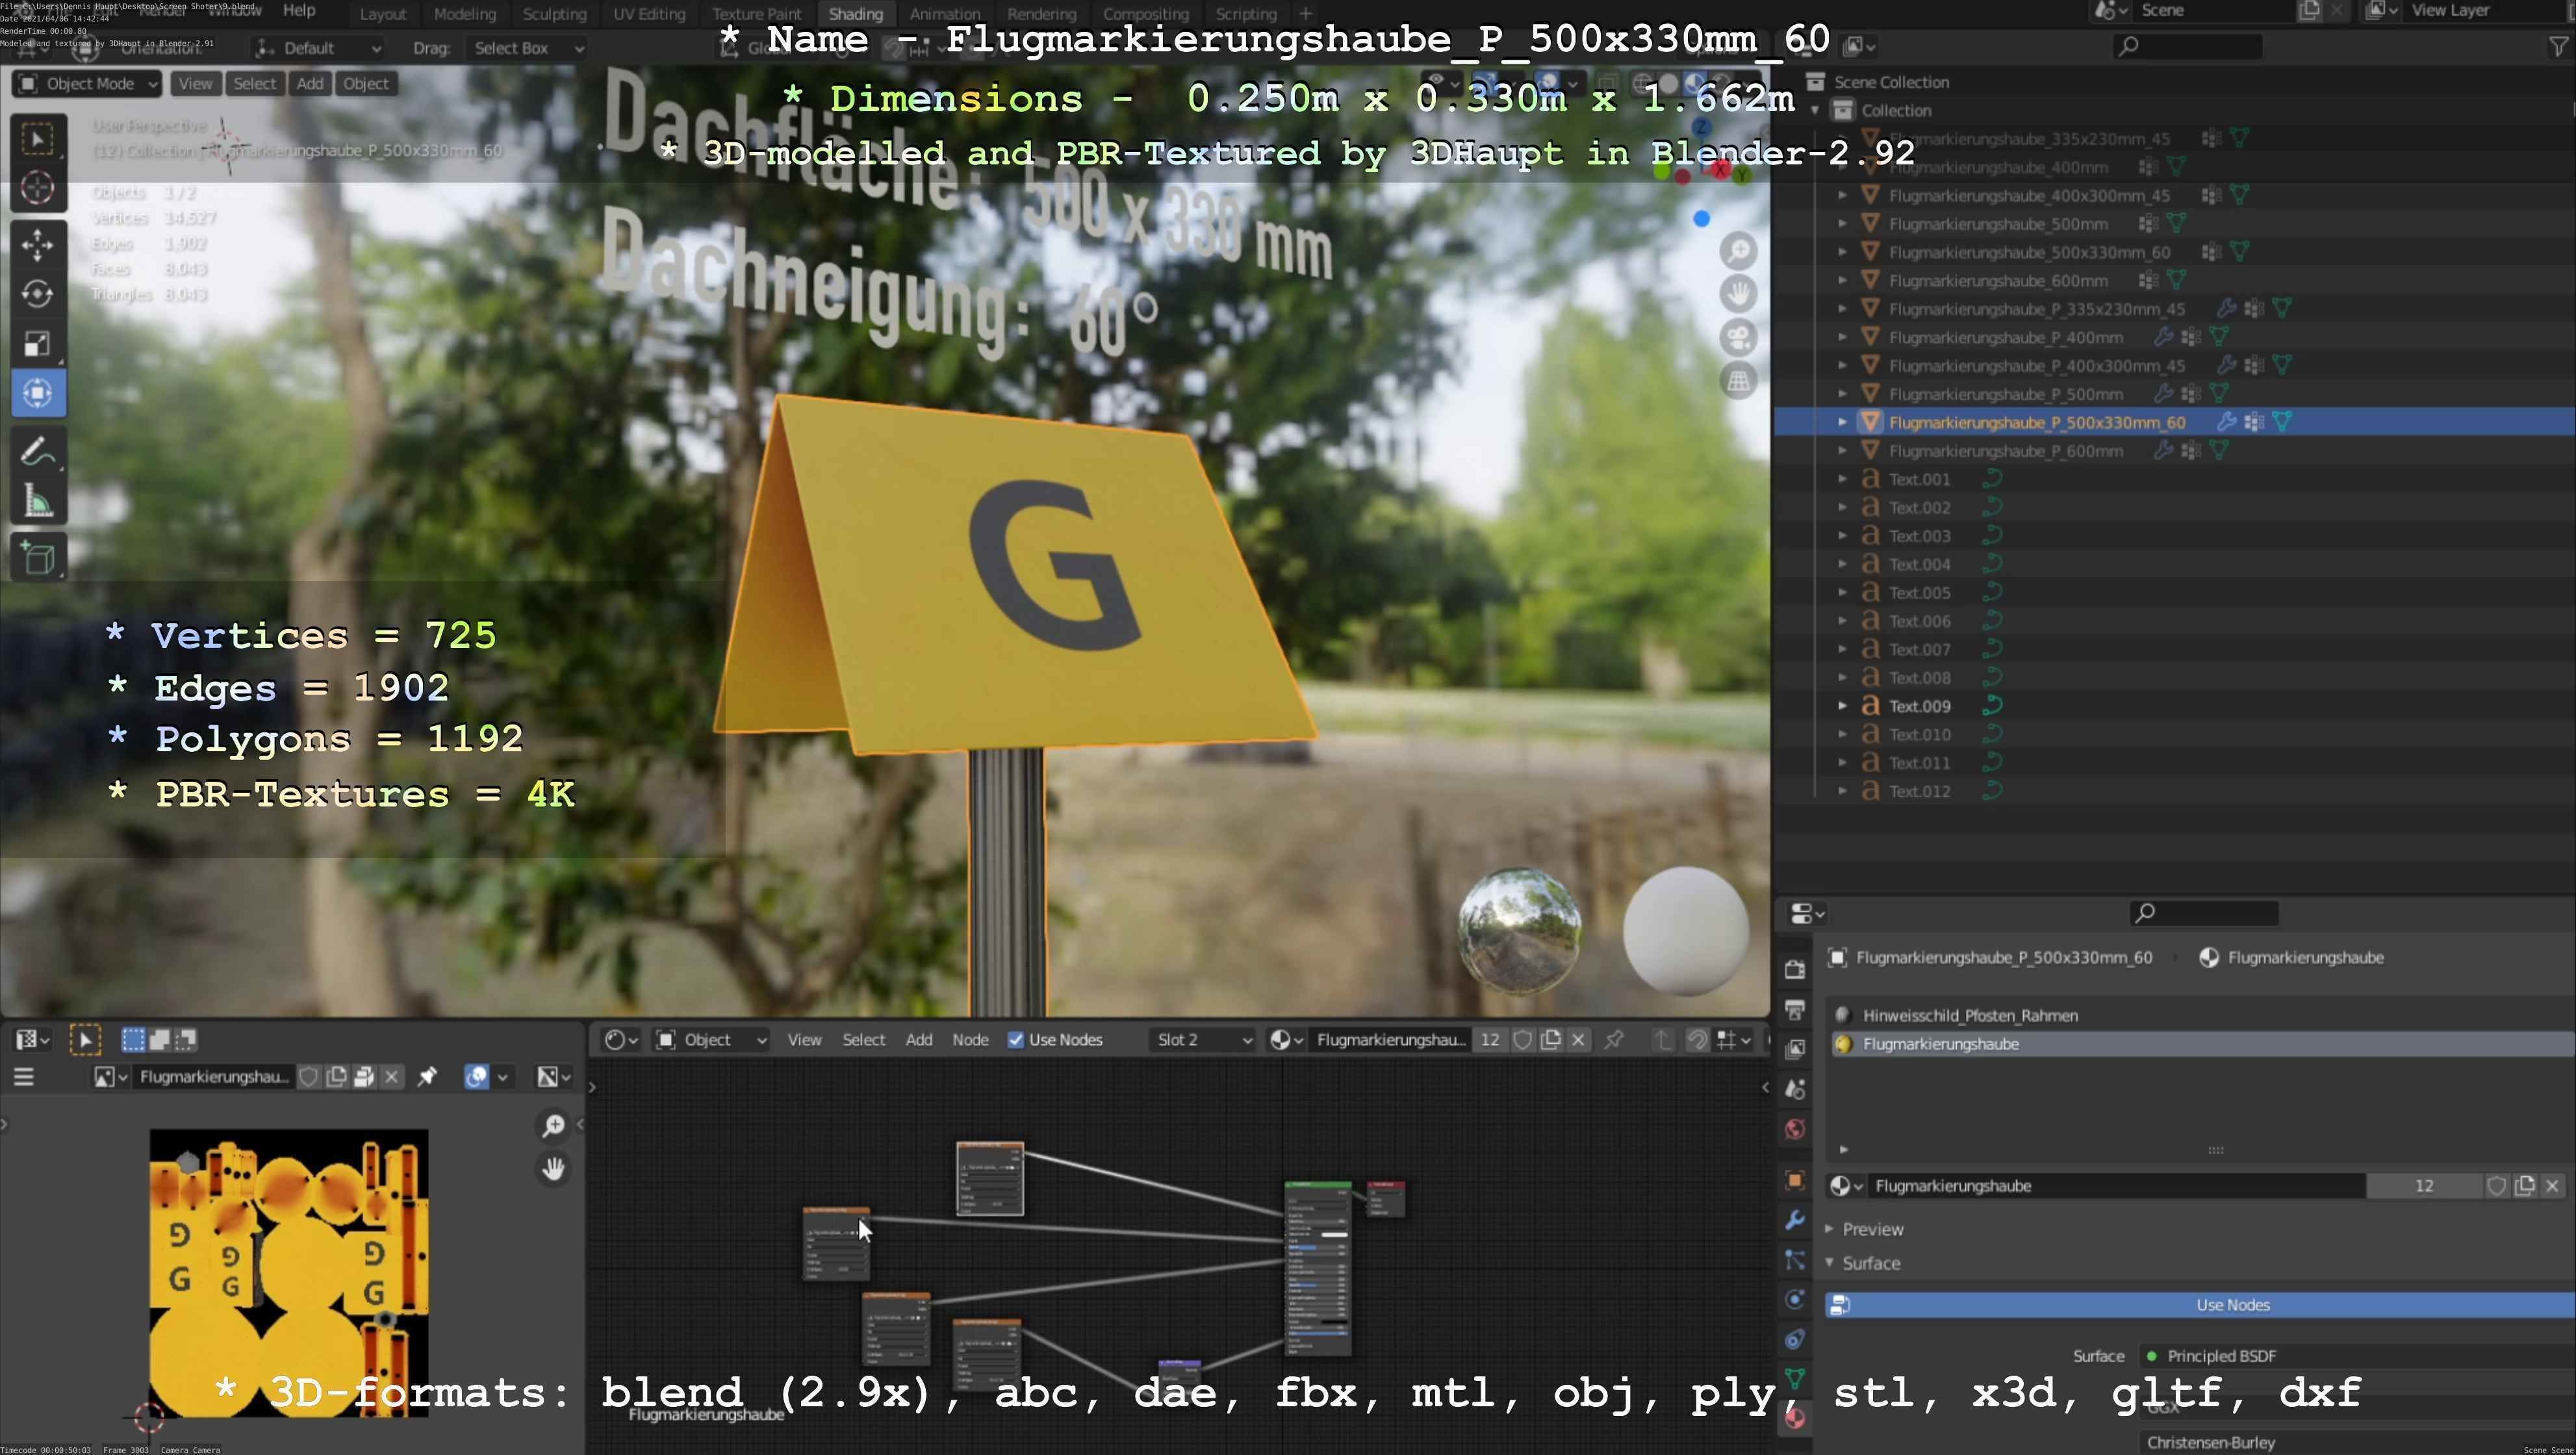Click the blue Use Nodes button
Screen dimensions: 2576x1455
(2232, 1305)
